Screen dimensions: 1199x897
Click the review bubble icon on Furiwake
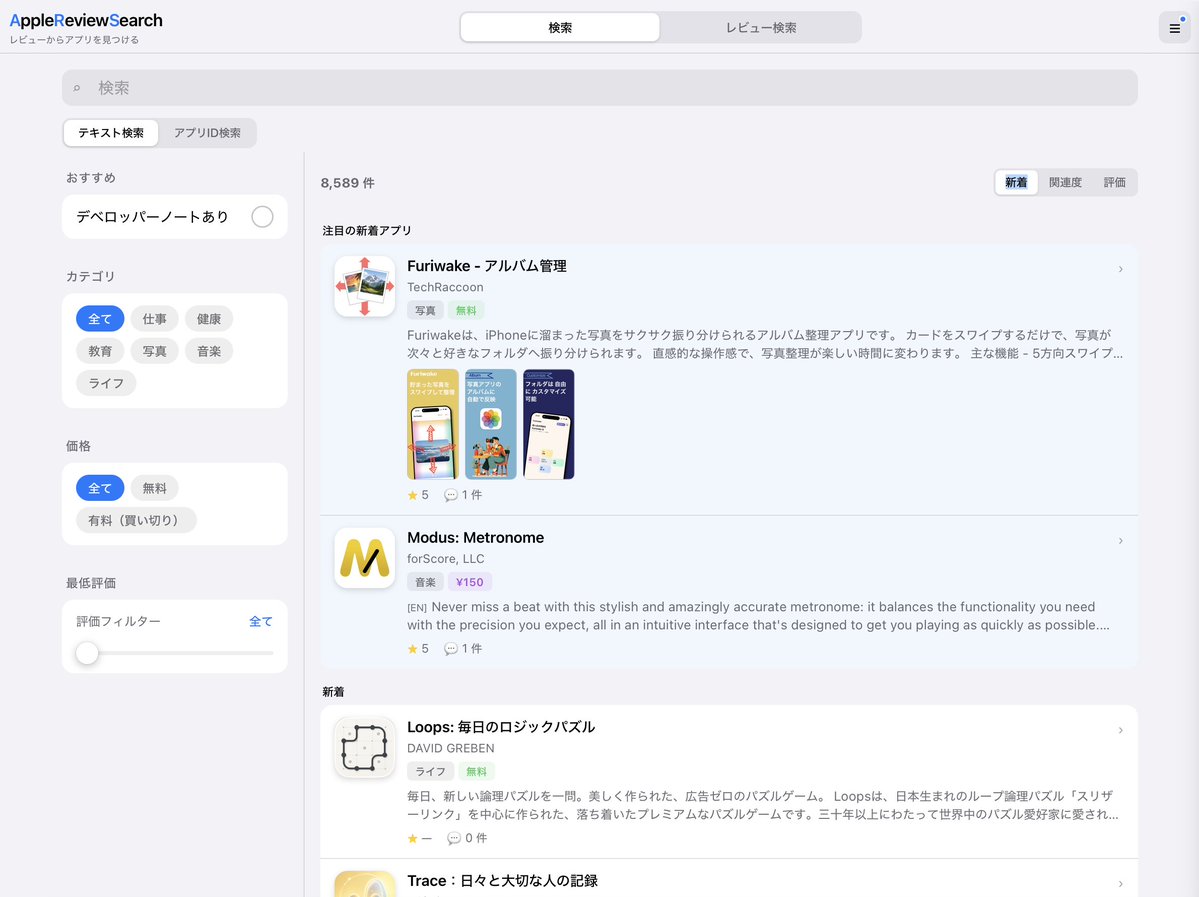pyautogui.click(x=450, y=496)
